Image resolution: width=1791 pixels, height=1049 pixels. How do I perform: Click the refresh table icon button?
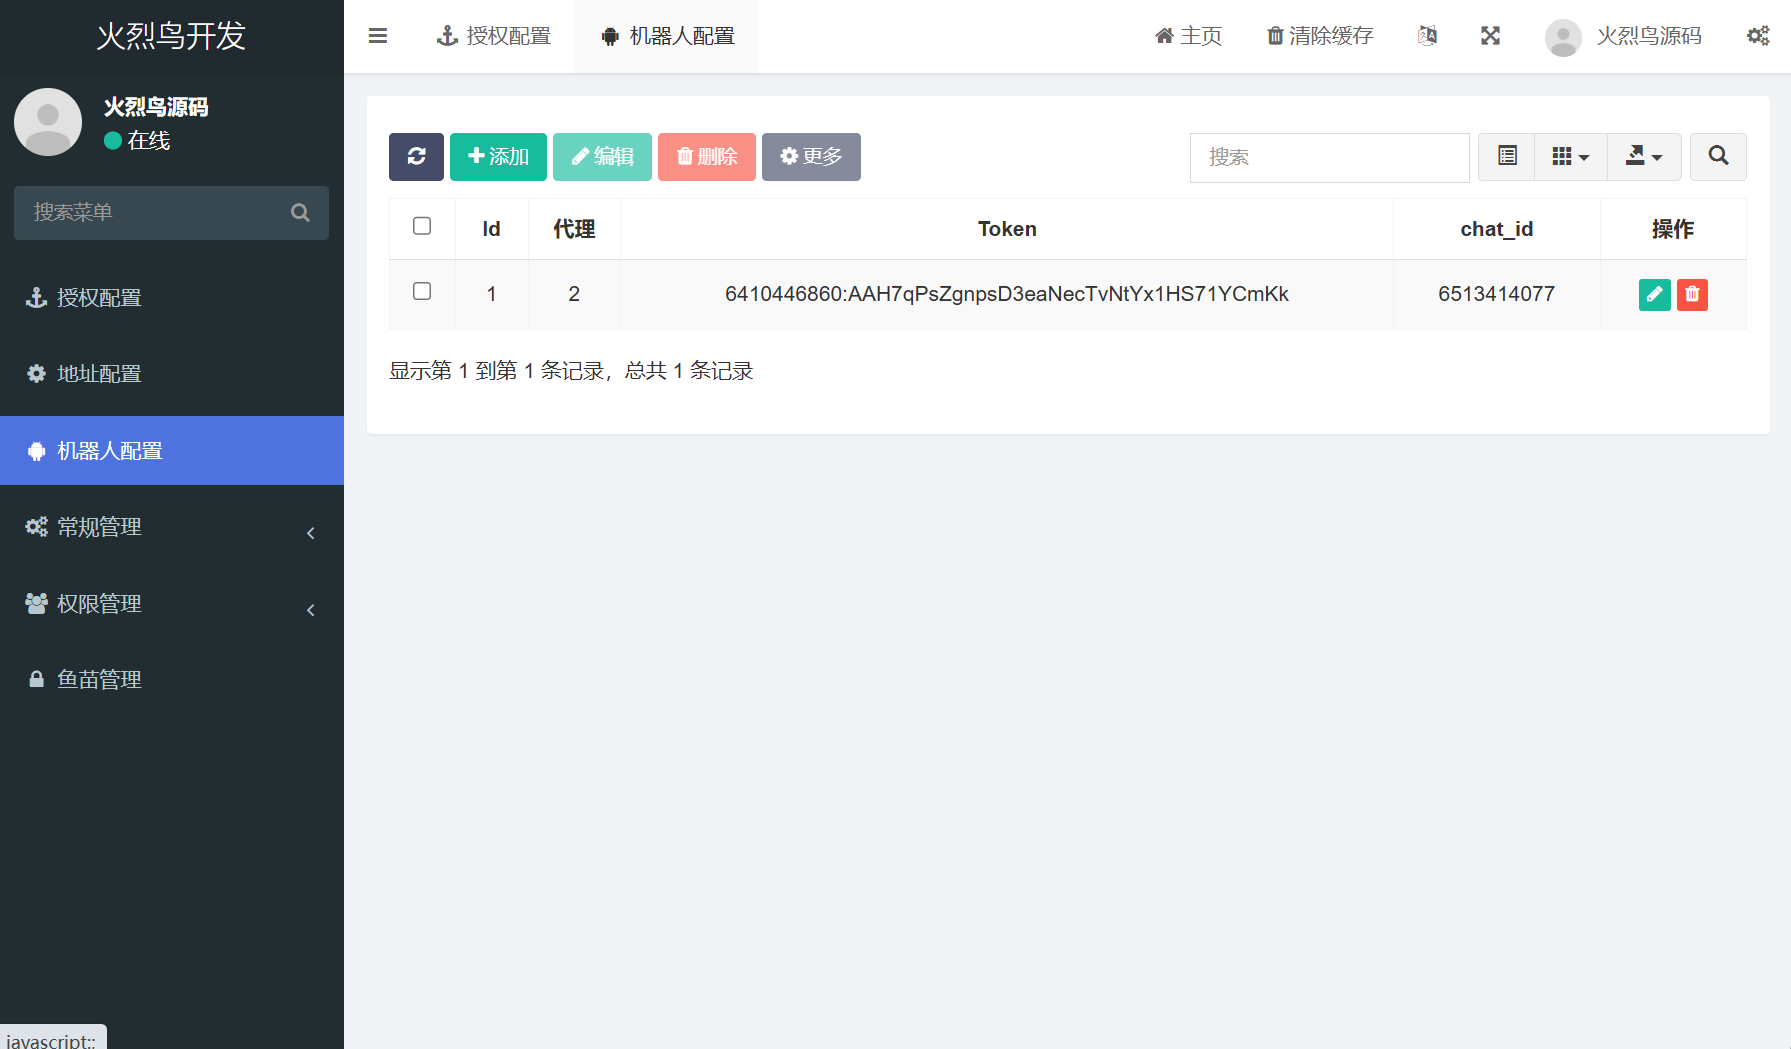(416, 157)
